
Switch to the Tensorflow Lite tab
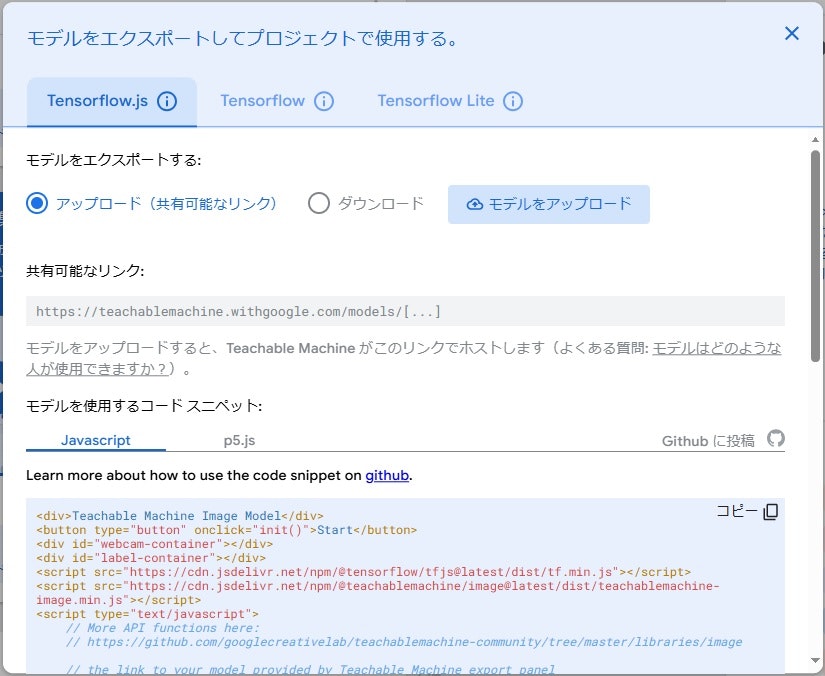[x=436, y=101]
